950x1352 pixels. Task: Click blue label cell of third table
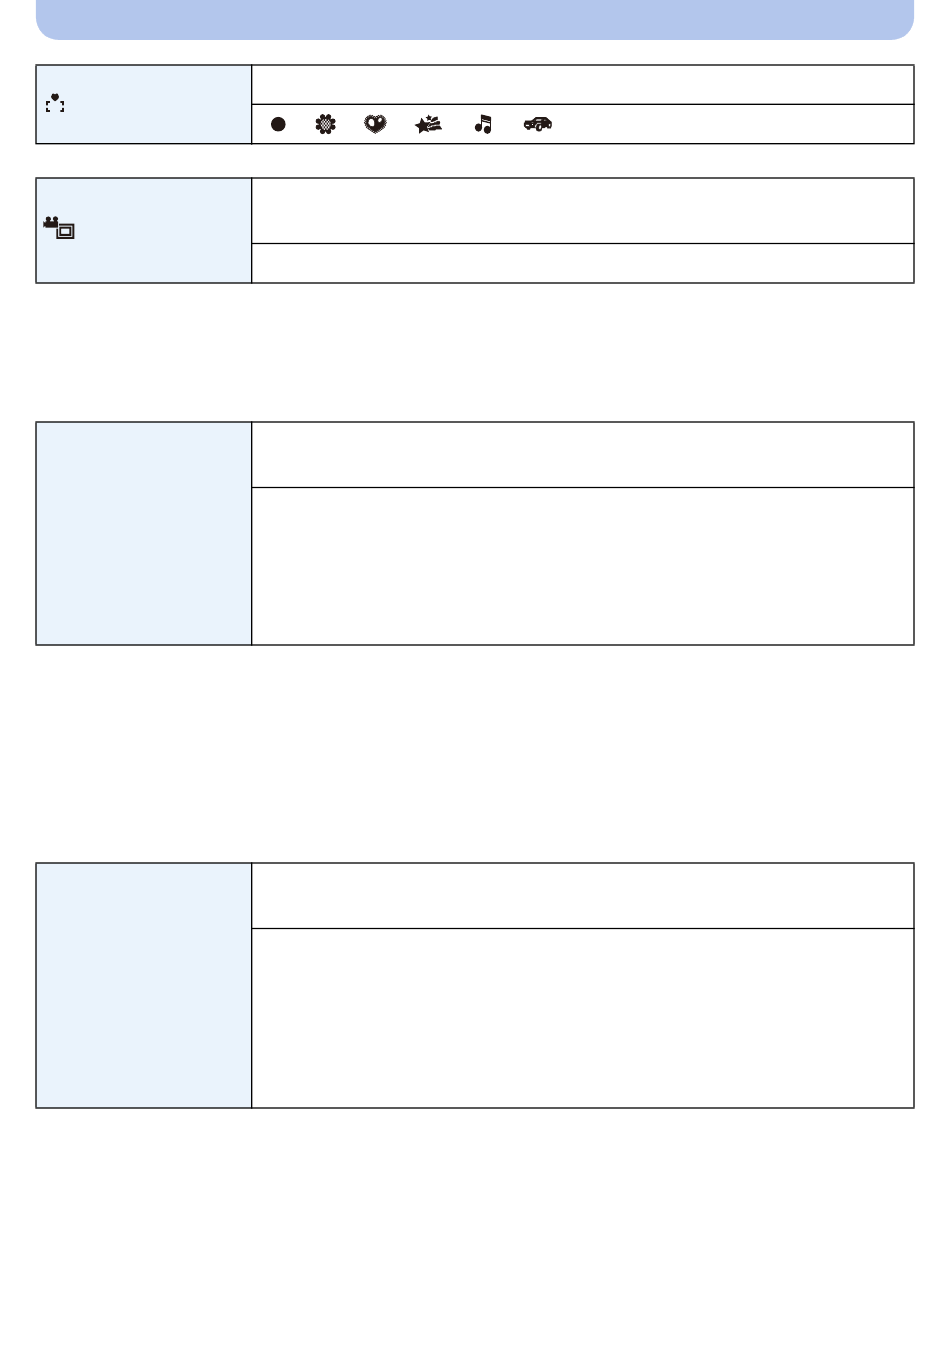[x=144, y=533]
